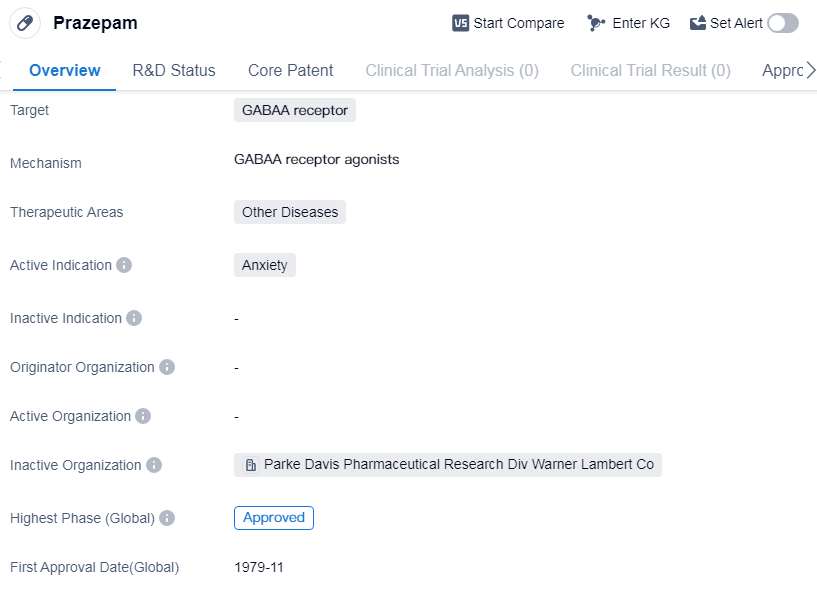
Task: Show info for Active Indication
Action: point(124,265)
